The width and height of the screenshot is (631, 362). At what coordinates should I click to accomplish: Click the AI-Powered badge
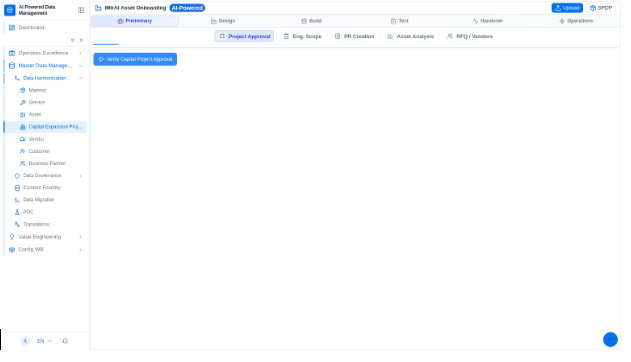coord(187,8)
